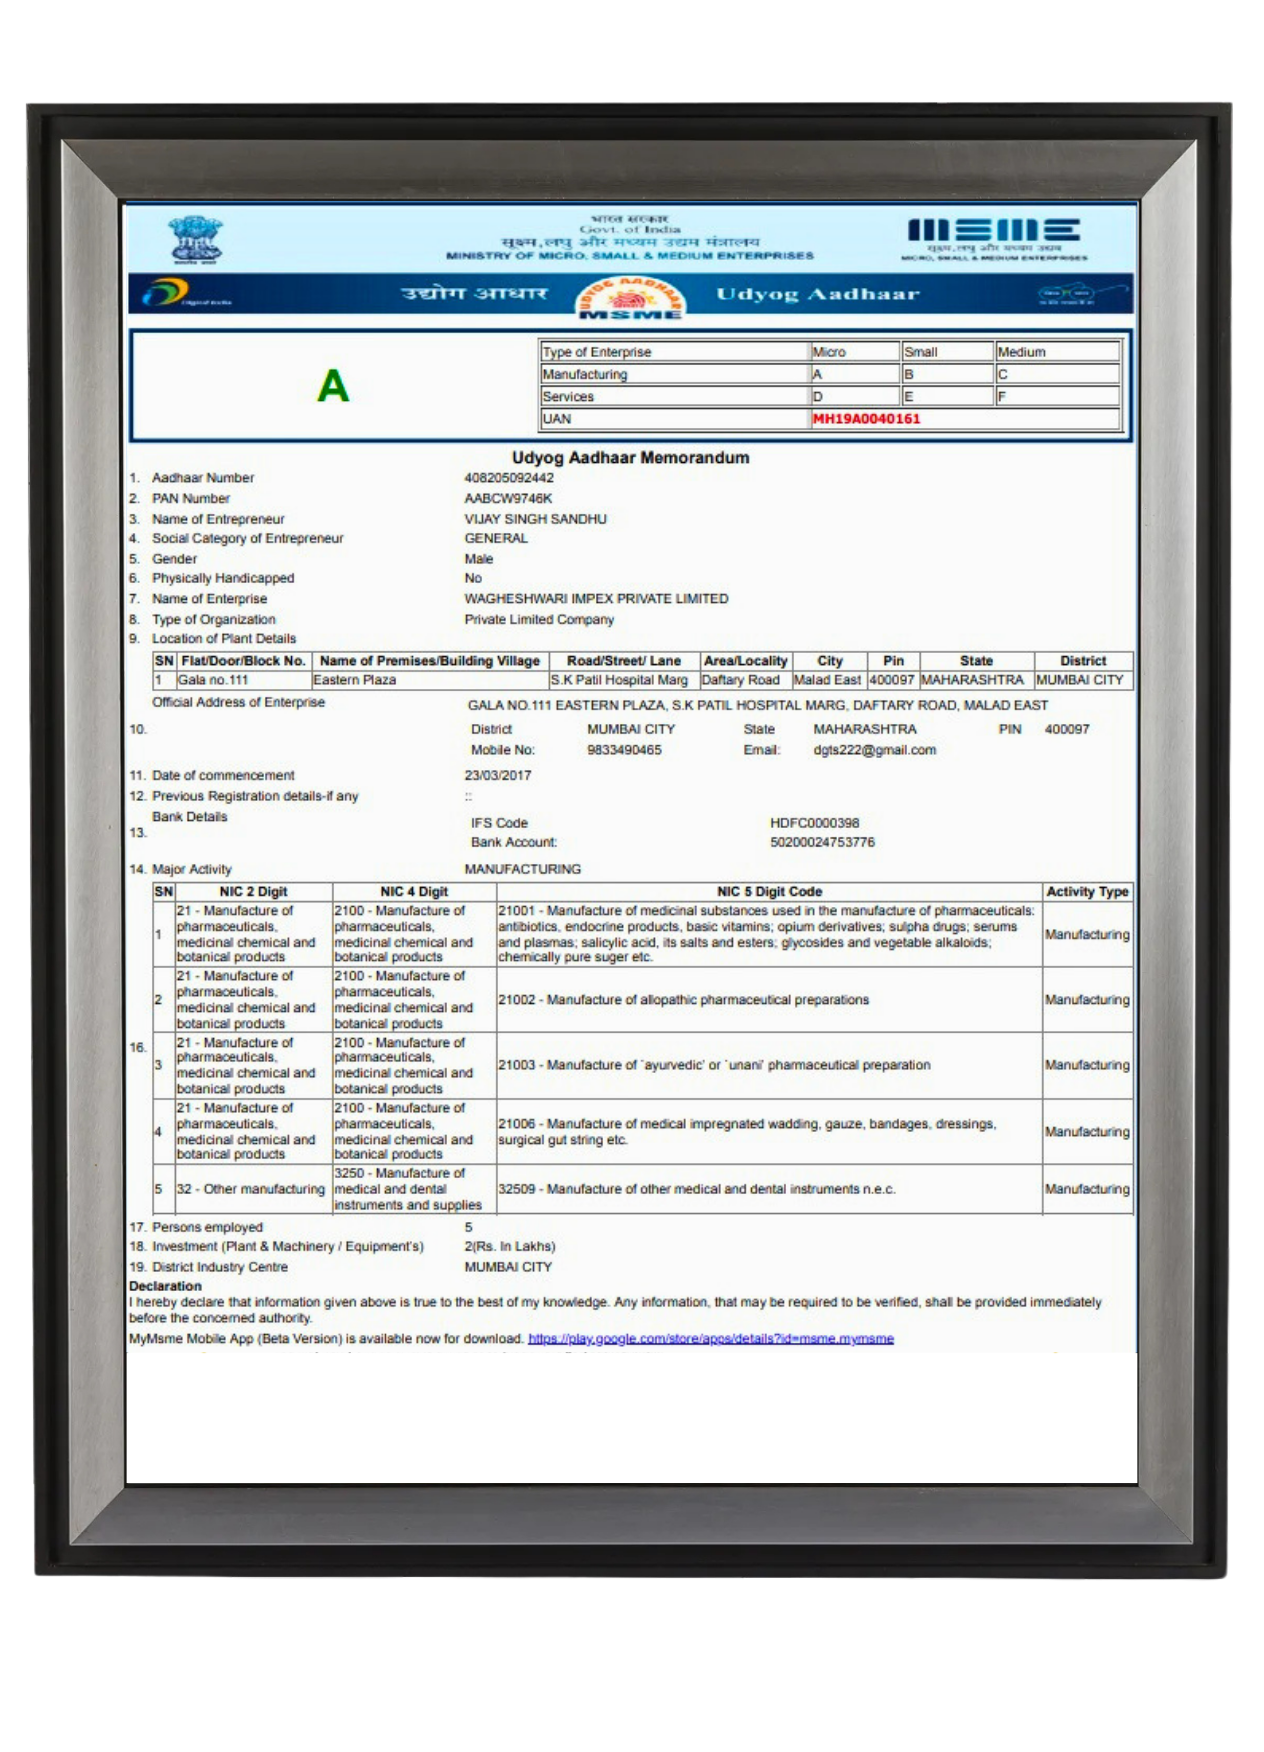
Task: Click the red UAN value MH19A0040161
Action: (x=866, y=419)
